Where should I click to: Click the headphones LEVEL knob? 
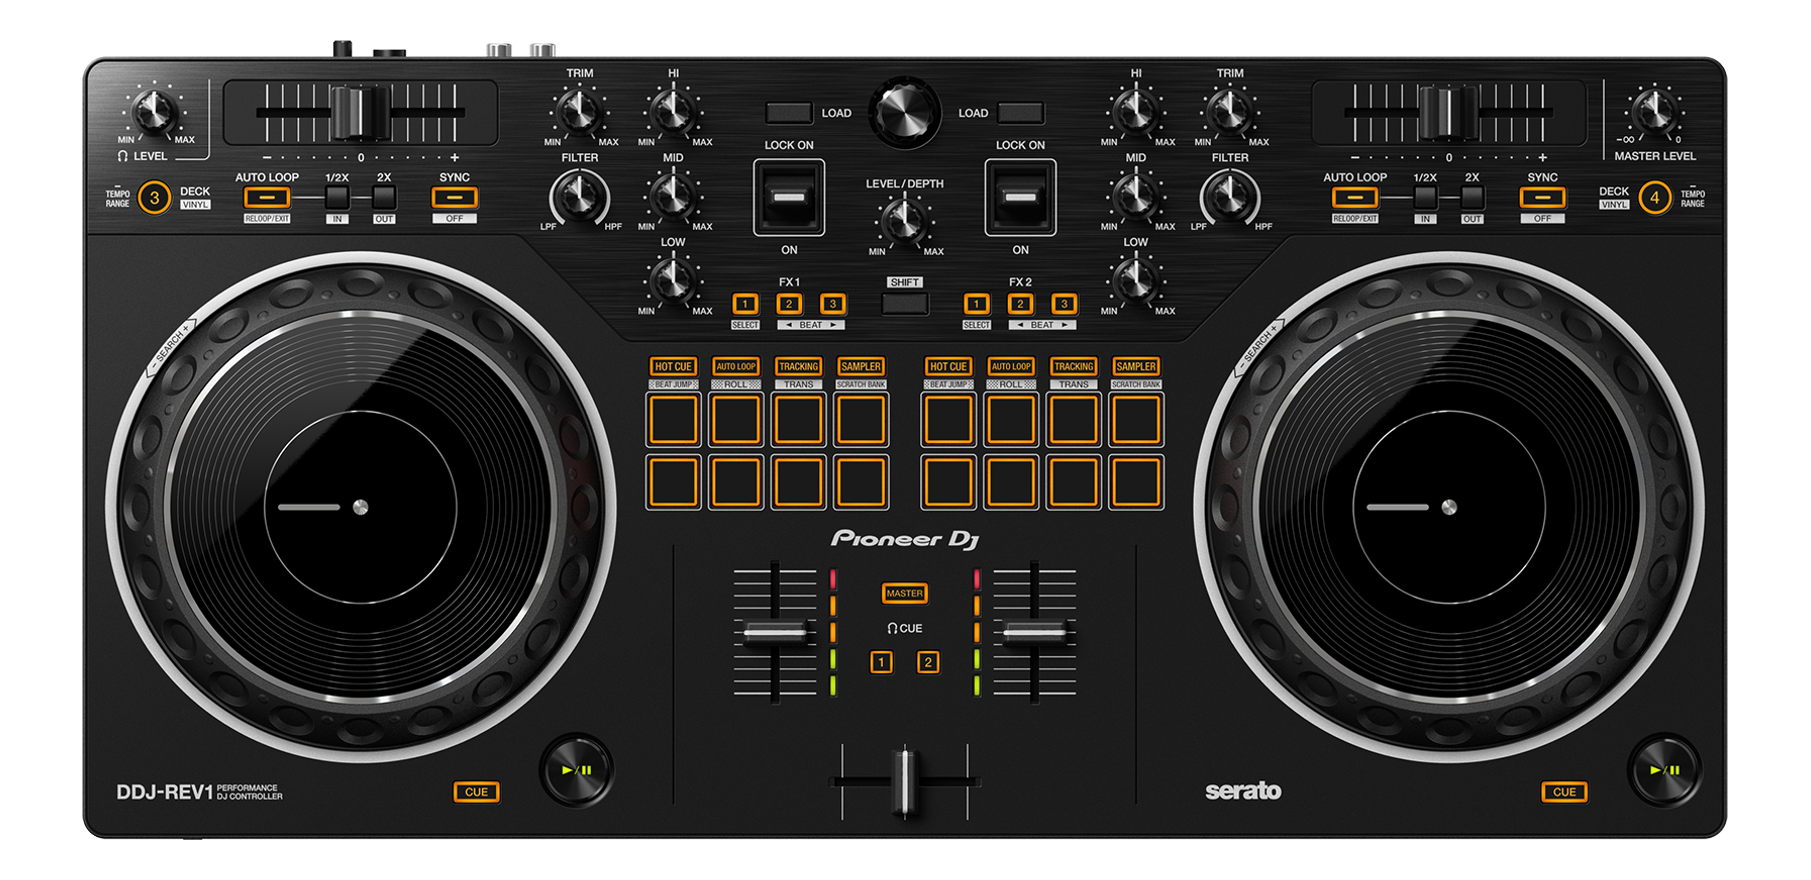(154, 111)
